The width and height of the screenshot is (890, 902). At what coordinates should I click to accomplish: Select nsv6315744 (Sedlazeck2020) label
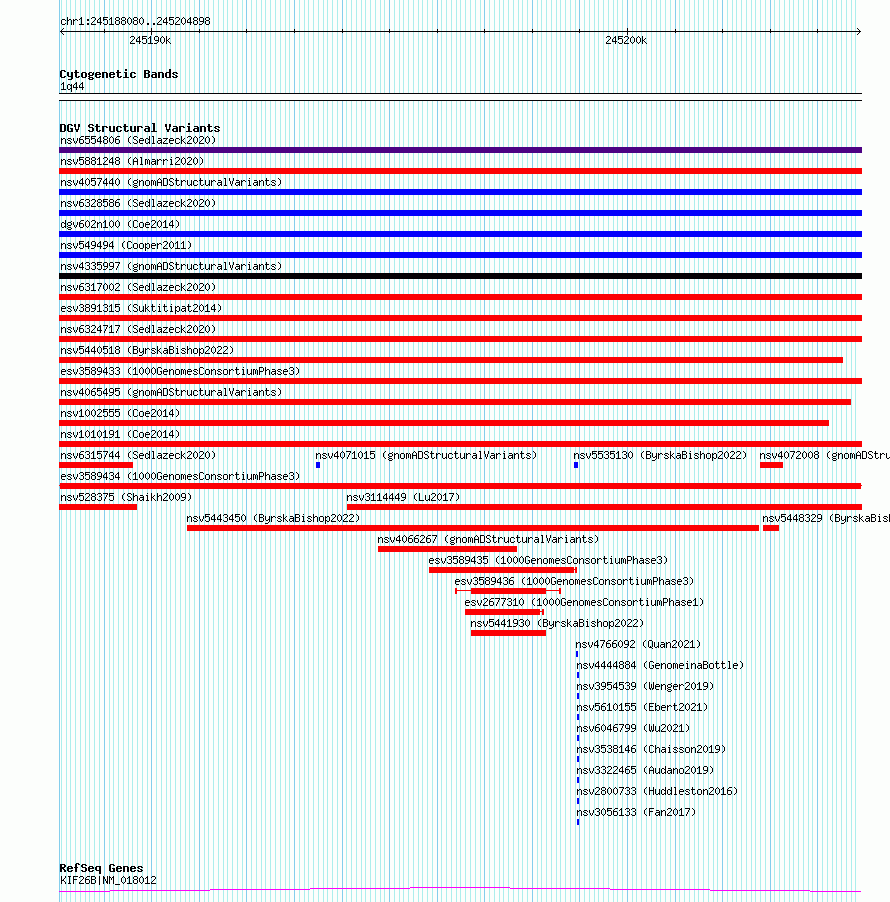tap(138, 455)
